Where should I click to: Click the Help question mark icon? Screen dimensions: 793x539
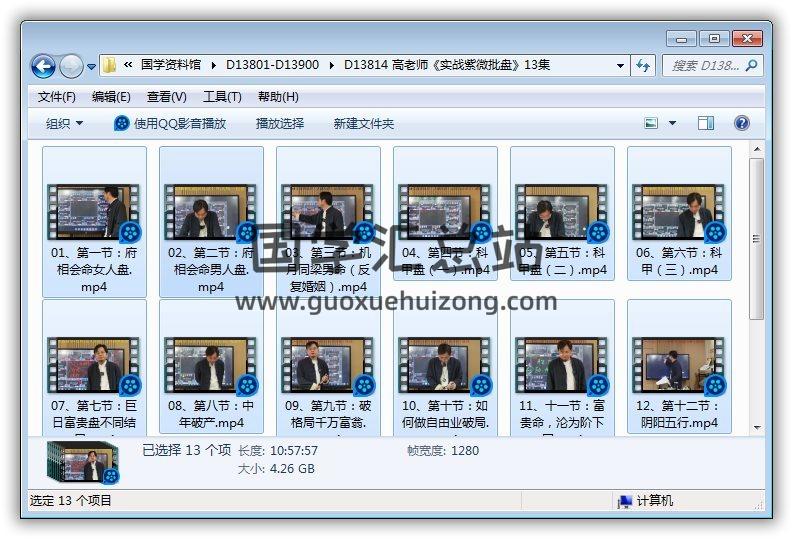[x=741, y=123]
